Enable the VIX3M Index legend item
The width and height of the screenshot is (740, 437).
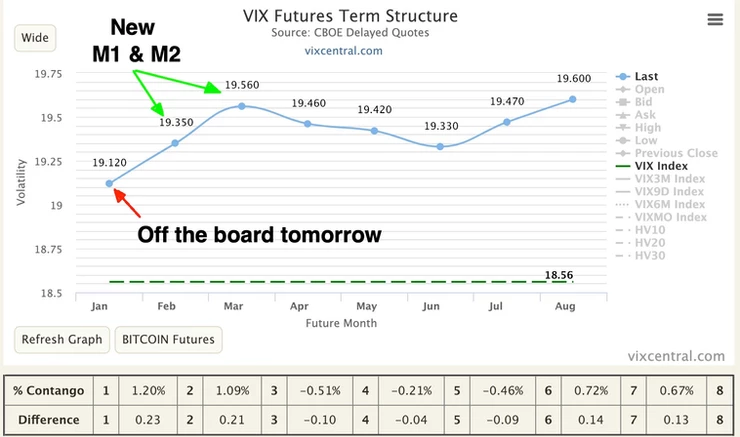click(x=670, y=179)
